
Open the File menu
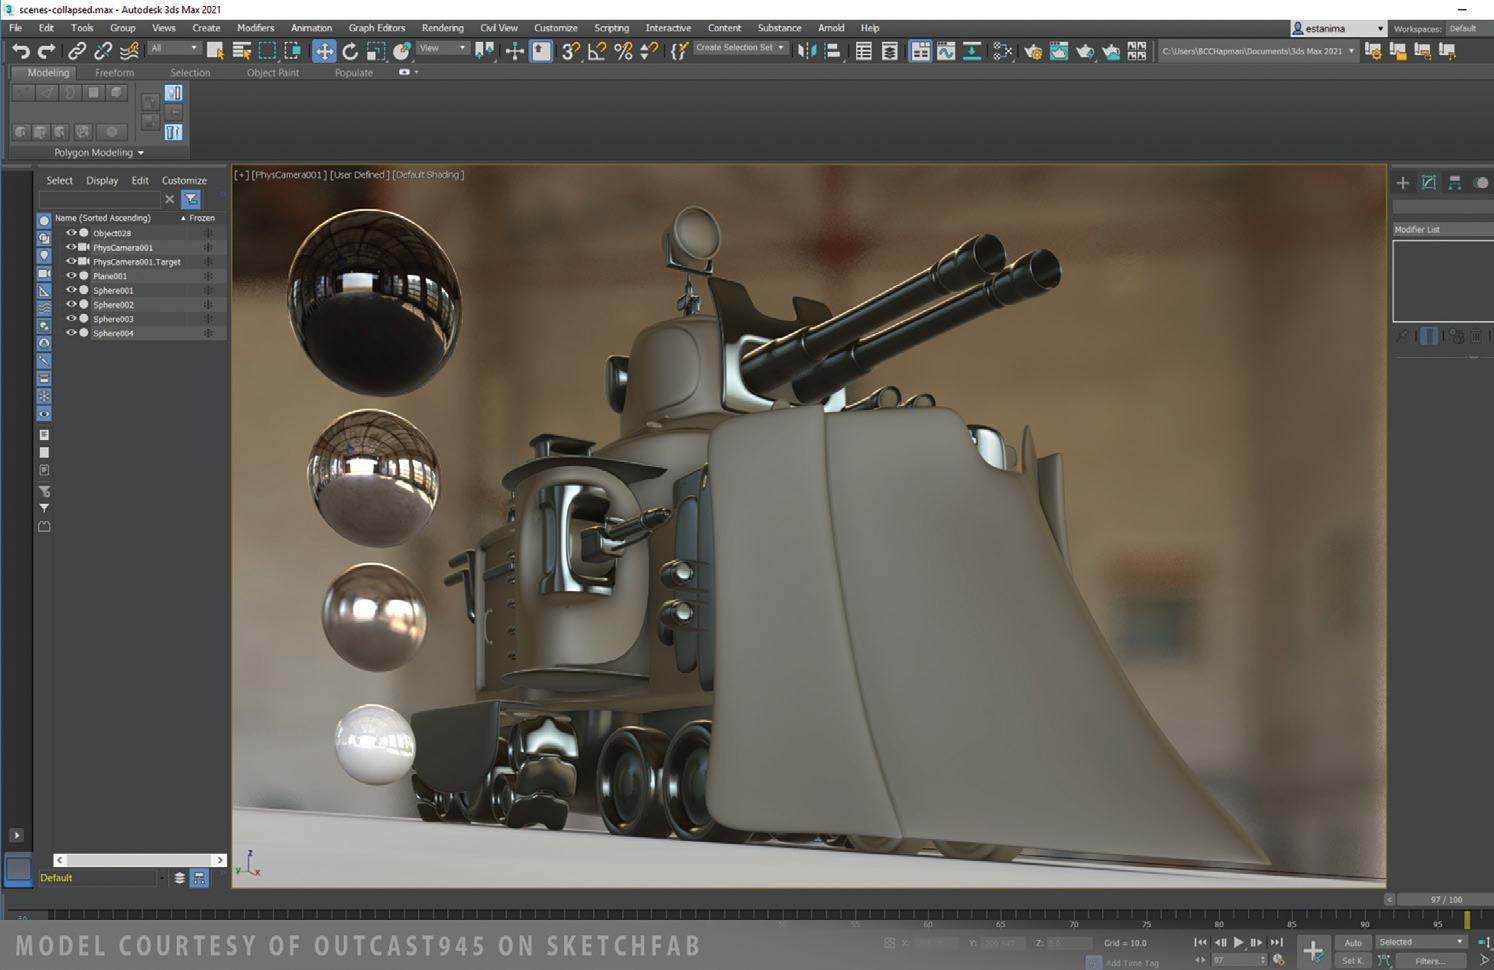[x=16, y=28]
